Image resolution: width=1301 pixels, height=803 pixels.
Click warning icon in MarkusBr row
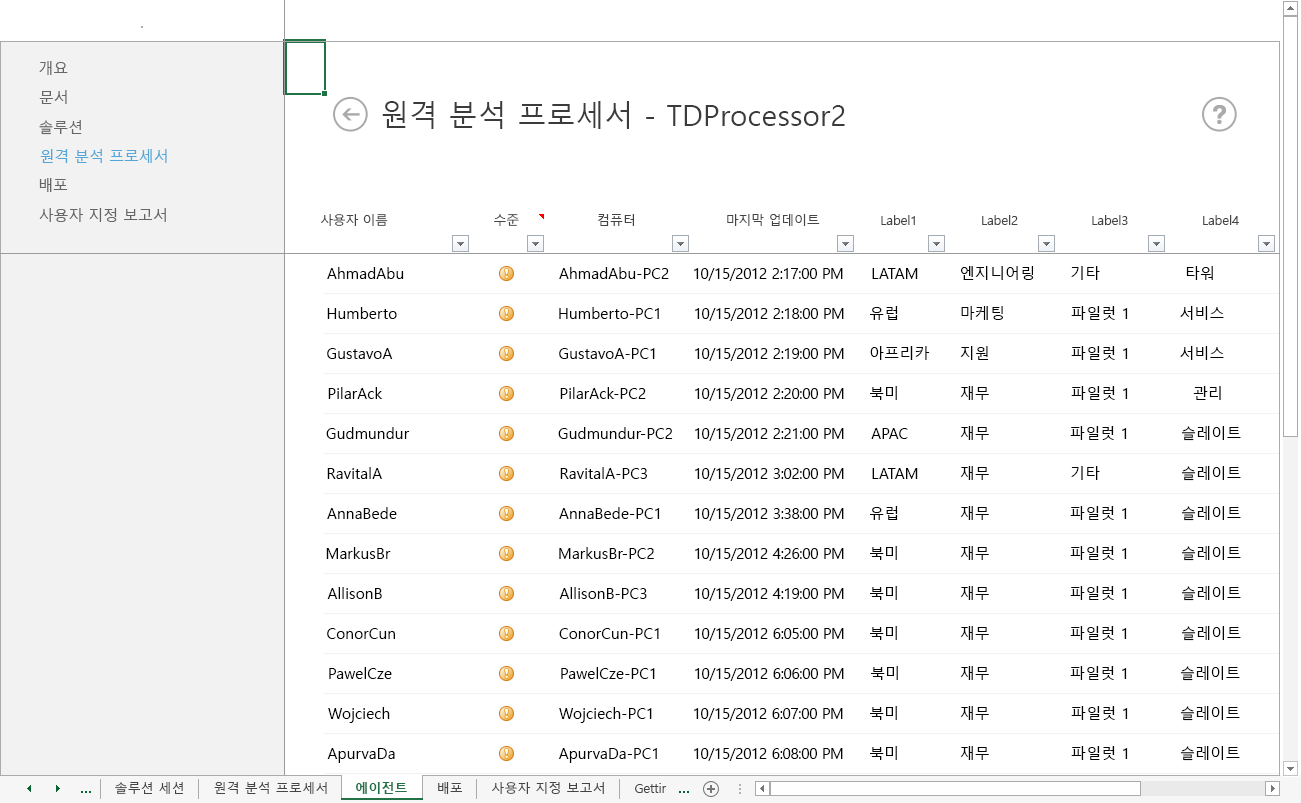tap(506, 553)
